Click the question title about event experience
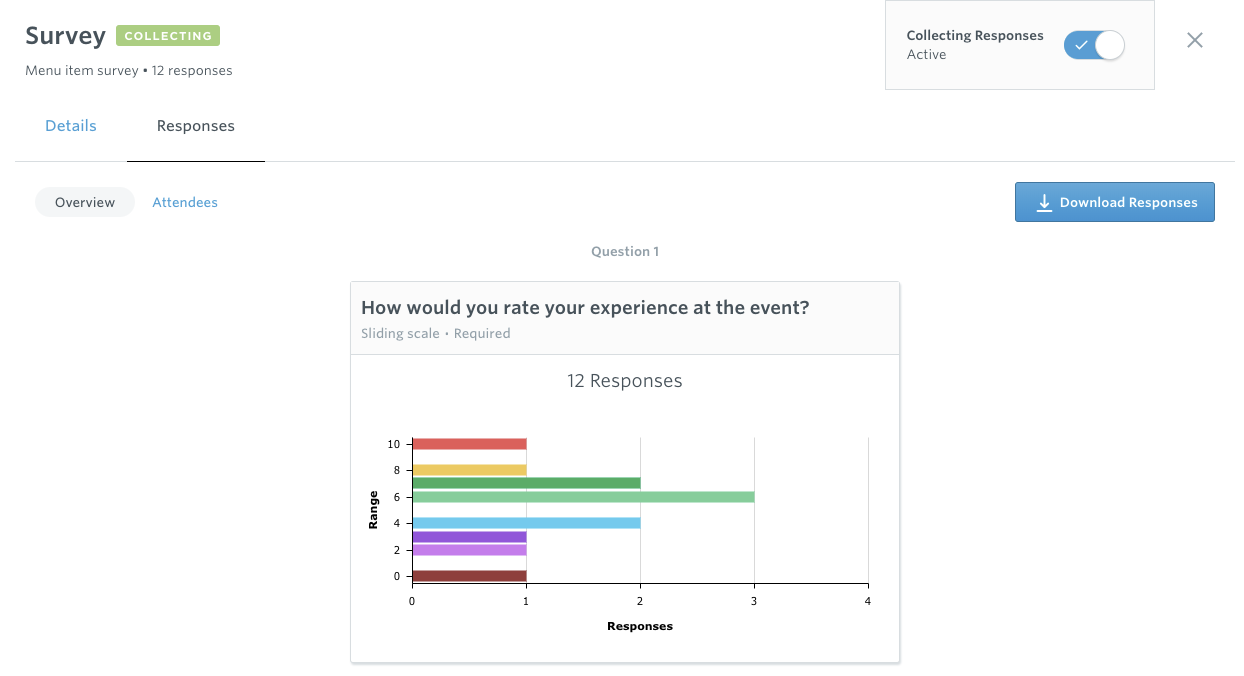Screen dimensions: 1244x676 pyautogui.click(x=585, y=308)
